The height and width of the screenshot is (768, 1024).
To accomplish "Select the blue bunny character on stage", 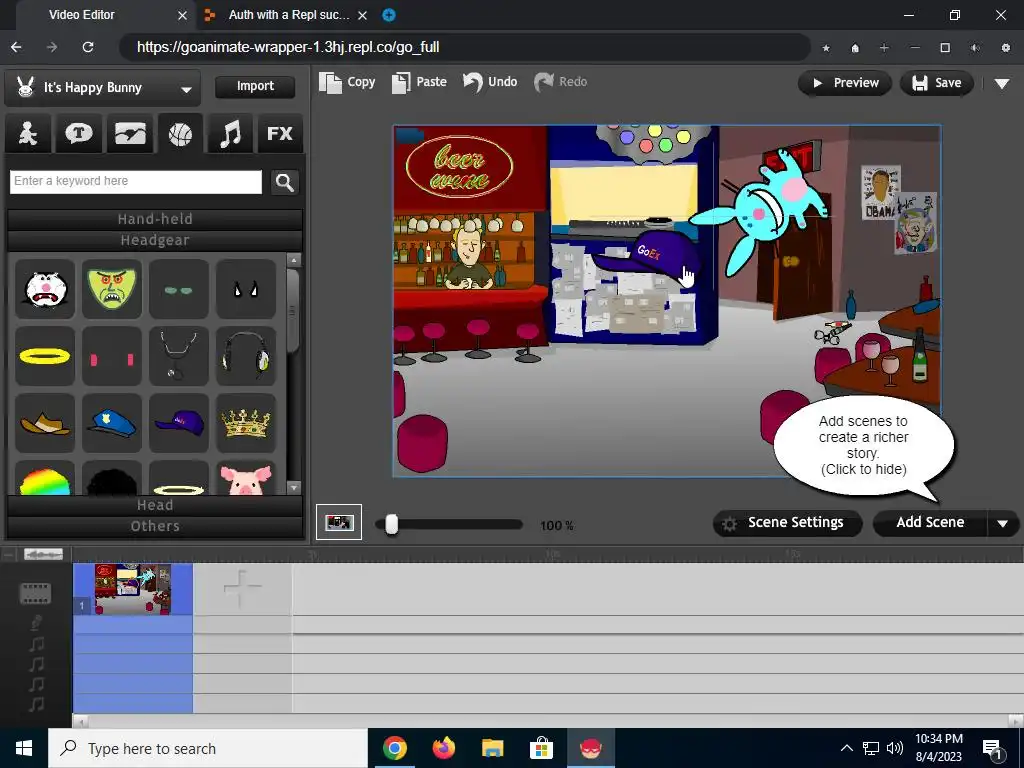I will [761, 212].
